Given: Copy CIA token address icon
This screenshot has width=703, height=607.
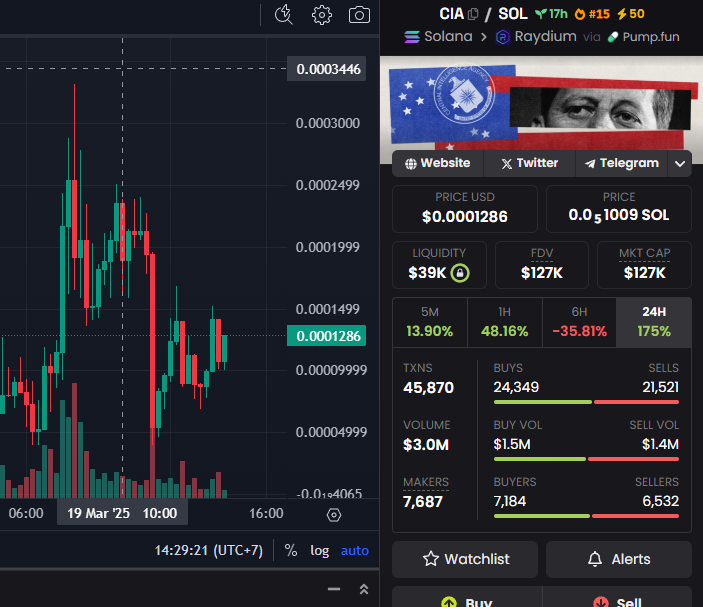Looking at the screenshot, I should tap(473, 14).
